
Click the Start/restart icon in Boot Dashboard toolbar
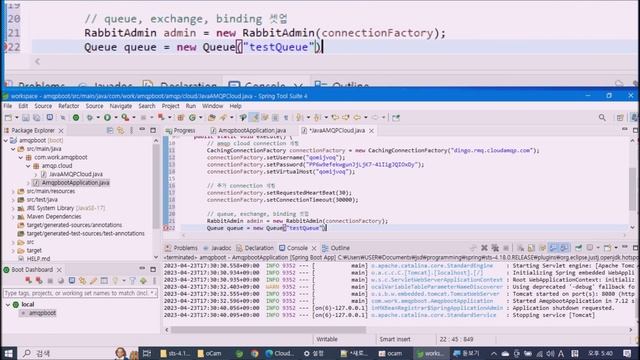28,281
